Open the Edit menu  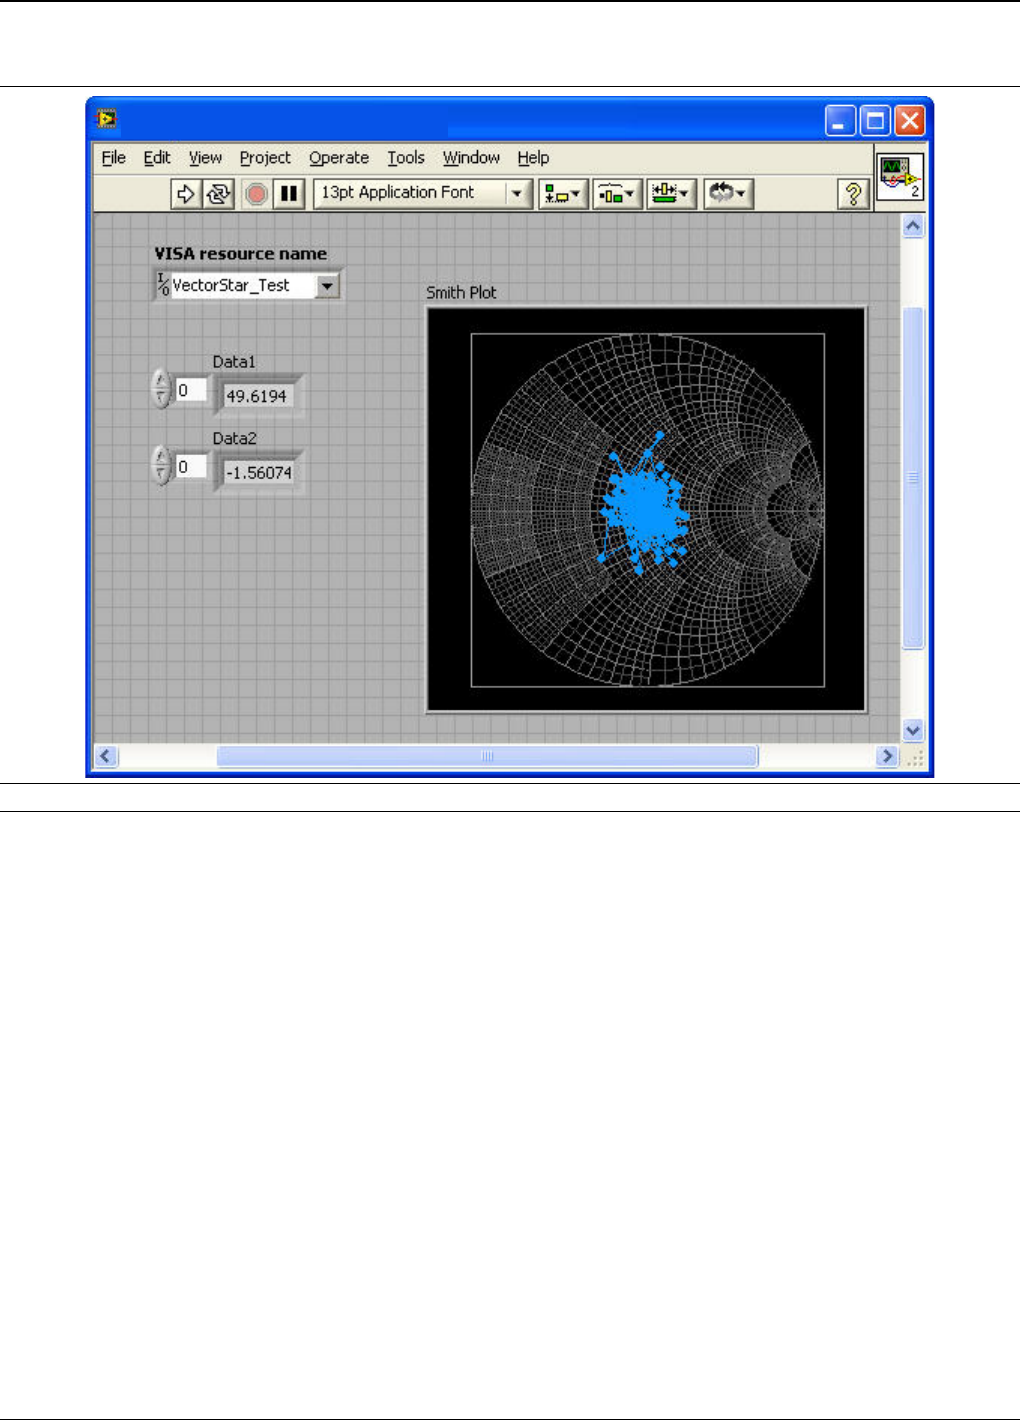157,158
